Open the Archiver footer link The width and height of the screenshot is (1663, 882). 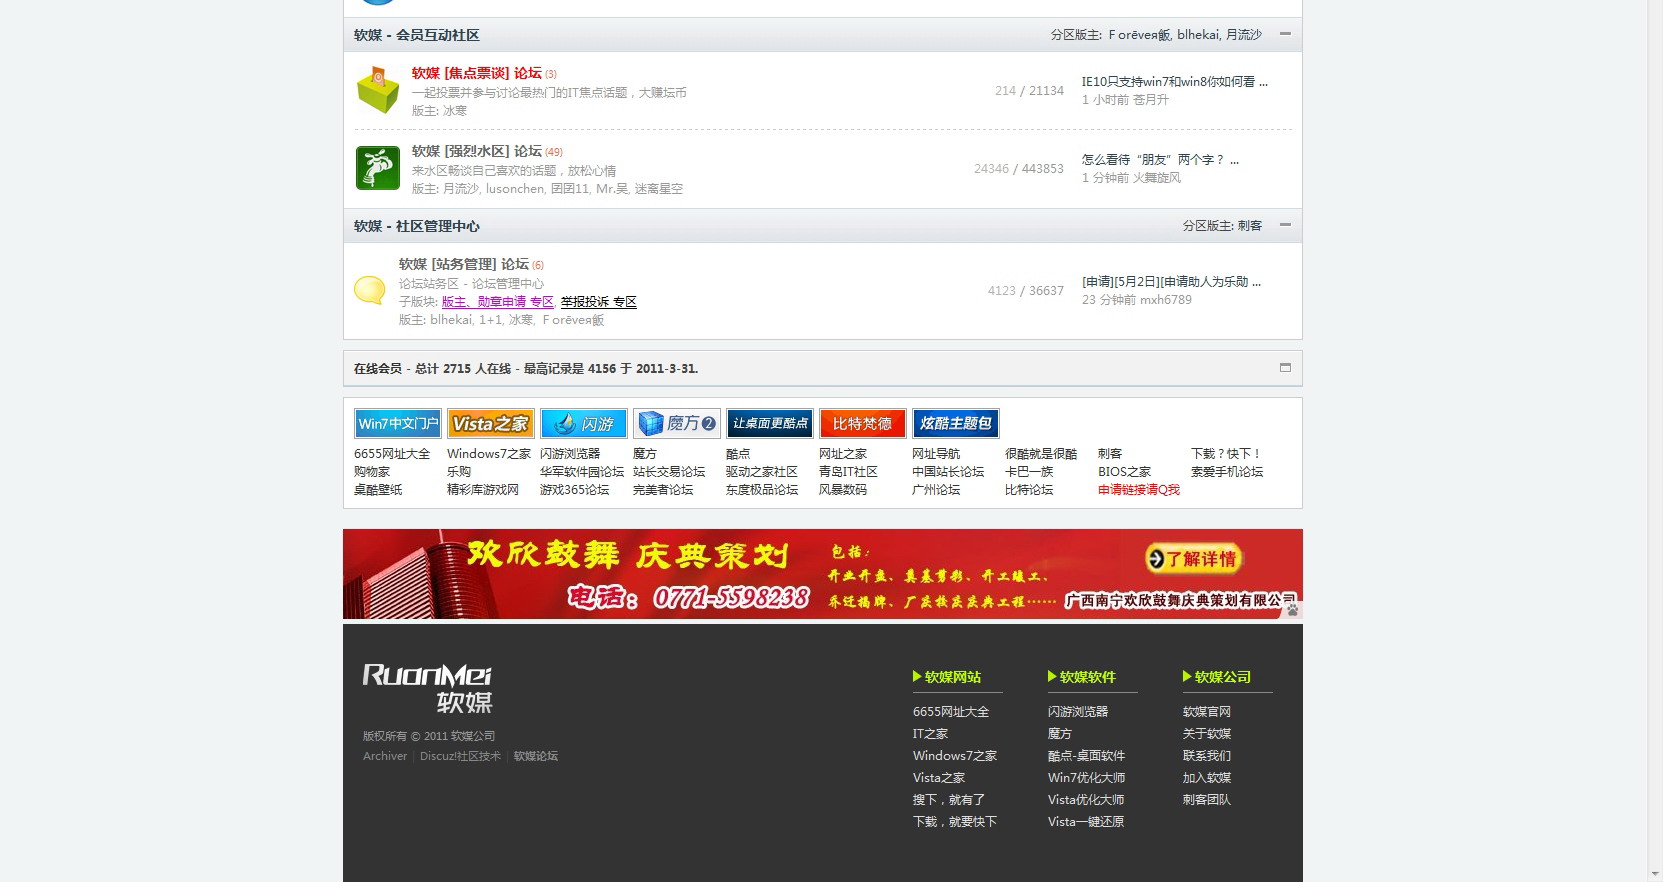385,756
